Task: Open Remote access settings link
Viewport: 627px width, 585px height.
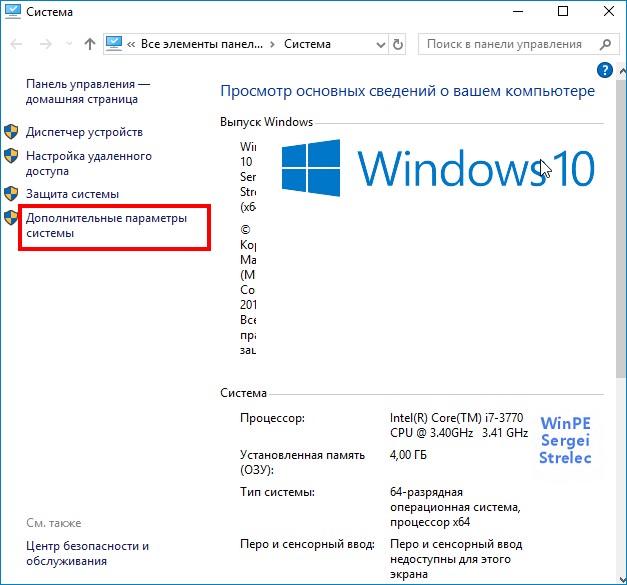Action: pyautogui.click(x=89, y=164)
